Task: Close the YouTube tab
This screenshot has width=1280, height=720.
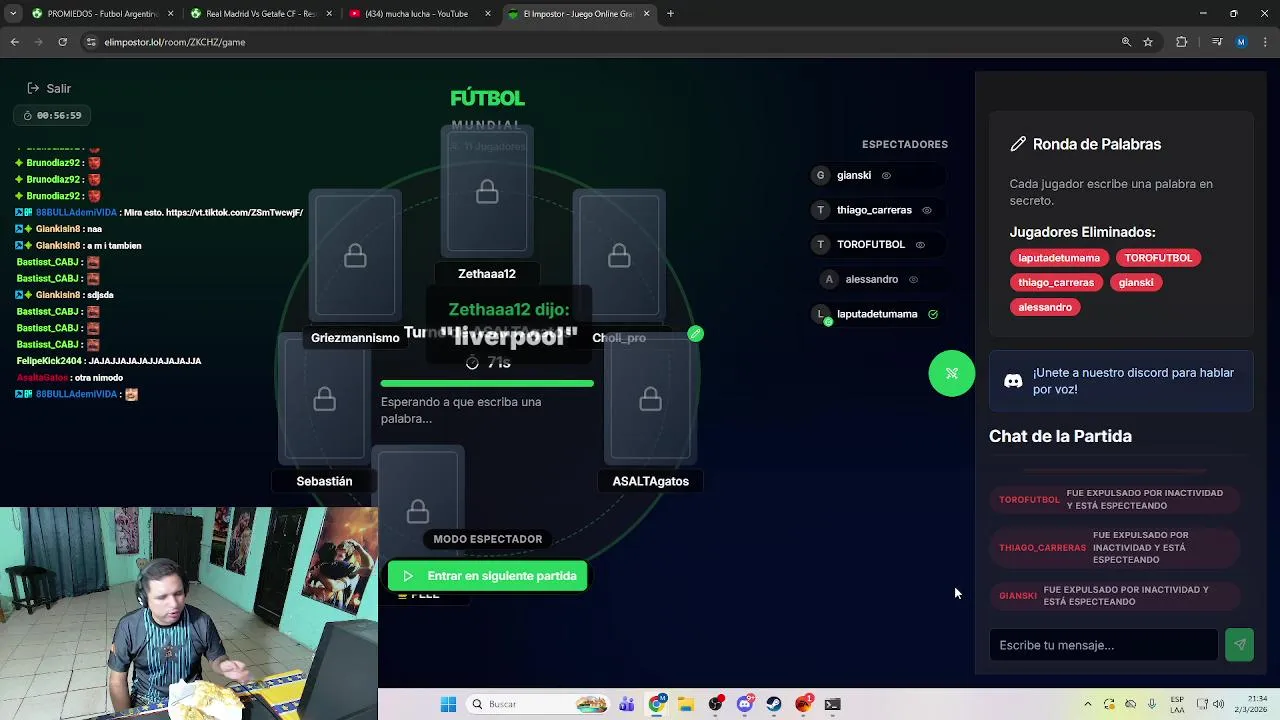Action: point(487,13)
